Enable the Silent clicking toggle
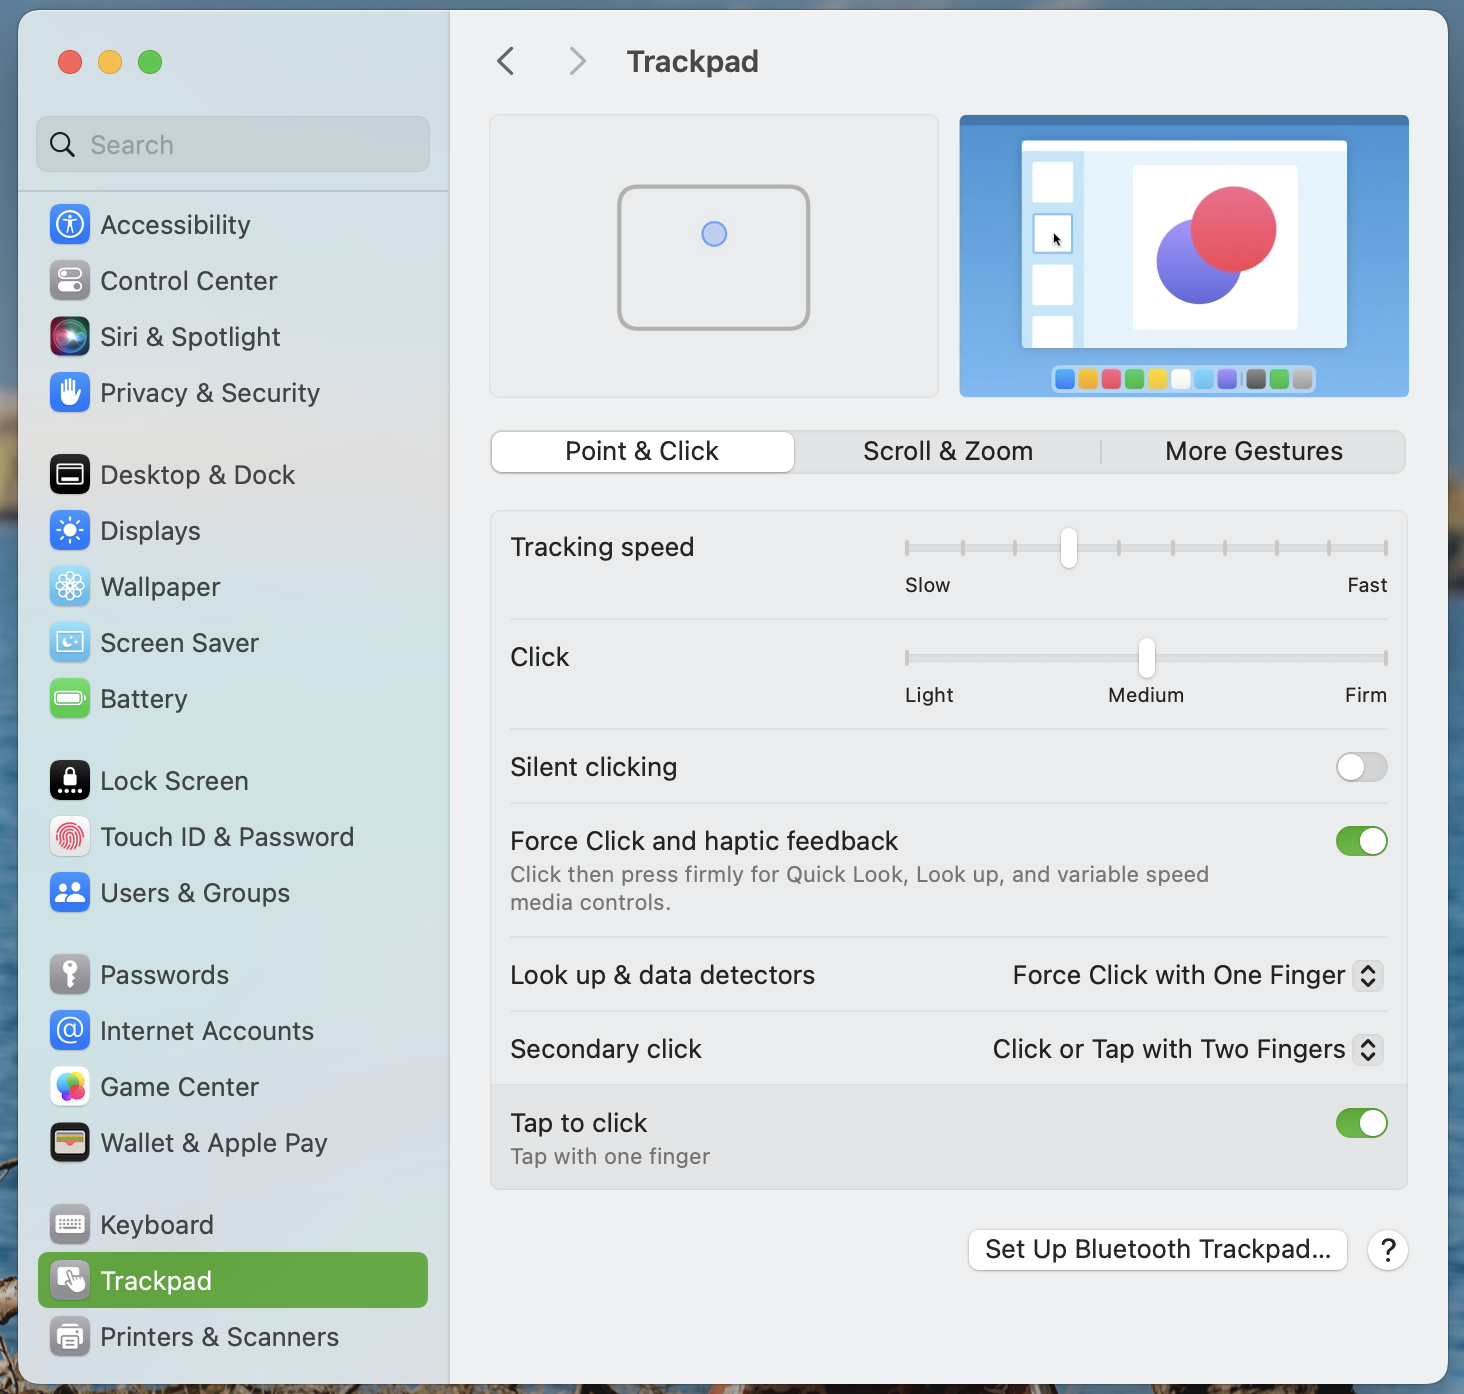The width and height of the screenshot is (1464, 1394). click(1361, 767)
